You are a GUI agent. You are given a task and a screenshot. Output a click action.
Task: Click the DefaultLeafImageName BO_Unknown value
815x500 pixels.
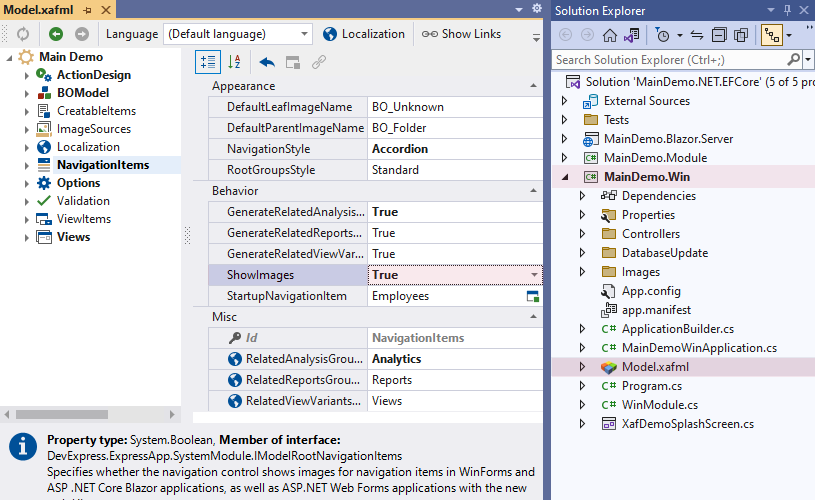click(x=454, y=107)
